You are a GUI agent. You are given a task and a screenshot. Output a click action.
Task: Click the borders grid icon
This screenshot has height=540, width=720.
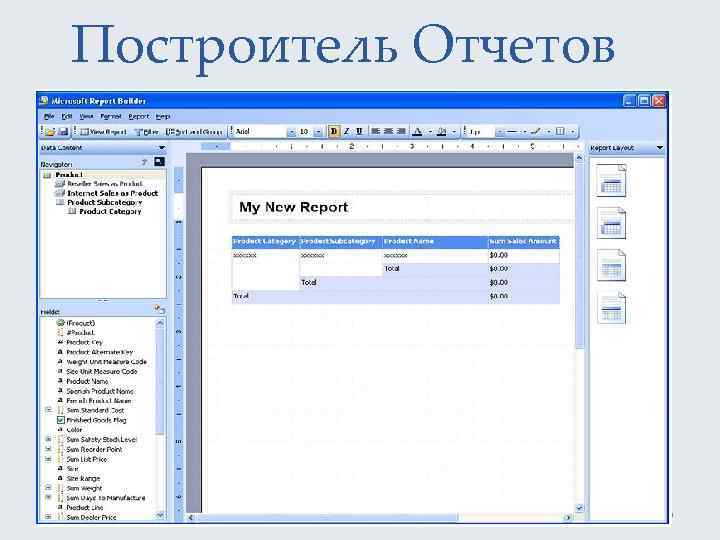[x=560, y=132]
